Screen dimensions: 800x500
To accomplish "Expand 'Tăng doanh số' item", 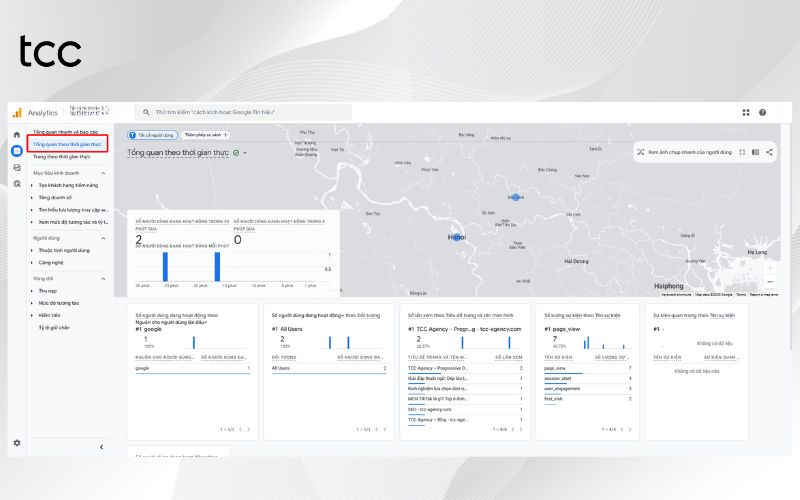I will [32, 197].
